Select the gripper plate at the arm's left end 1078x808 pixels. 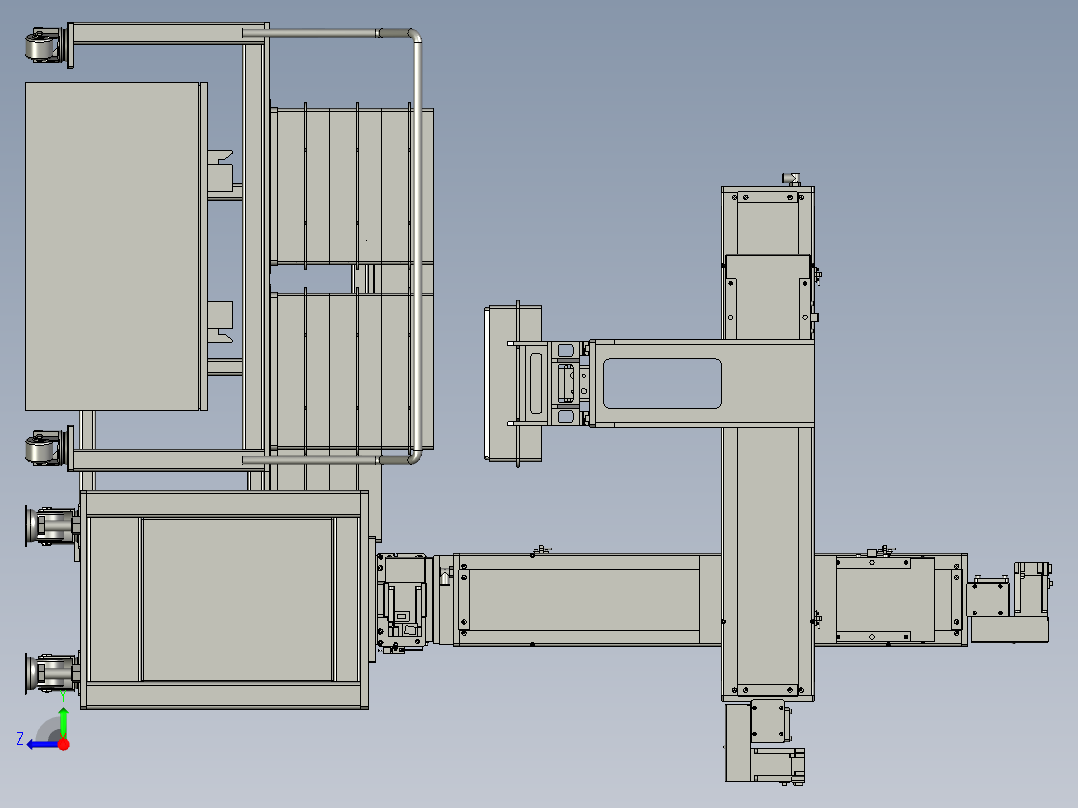(513, 383)
